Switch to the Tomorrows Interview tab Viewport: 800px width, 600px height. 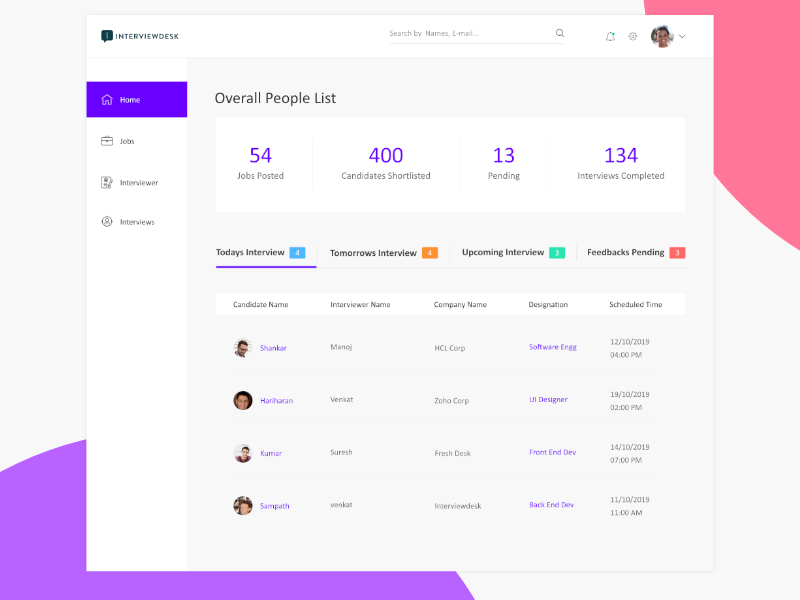373,253
